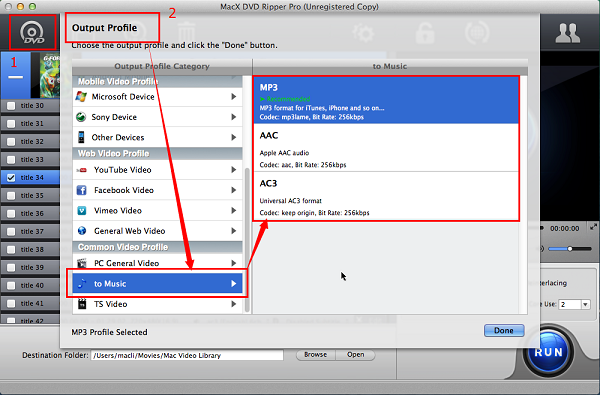This screenshot has height=395, width=600.
Task: Select the MP3 output profile
Action: pyautogui.click(x=386, y=100)
